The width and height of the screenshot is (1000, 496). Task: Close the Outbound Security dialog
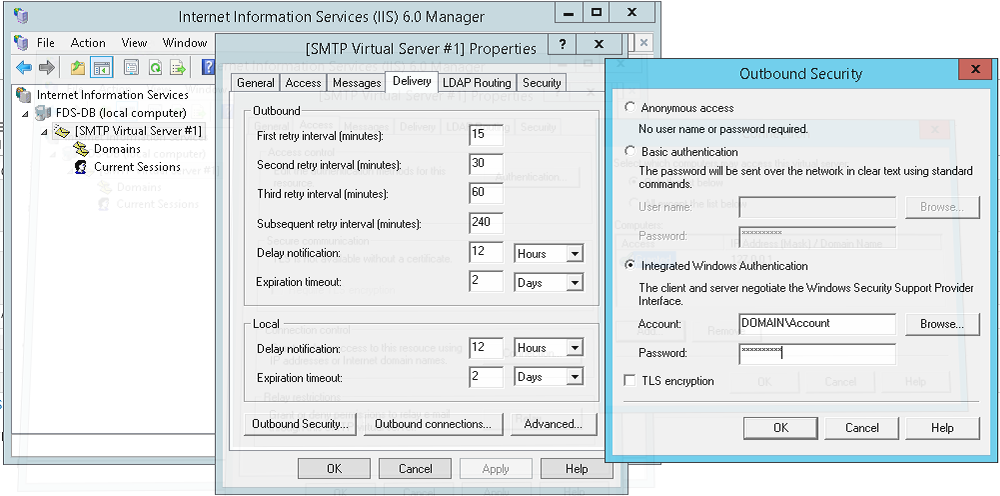[x=974, y=69]
